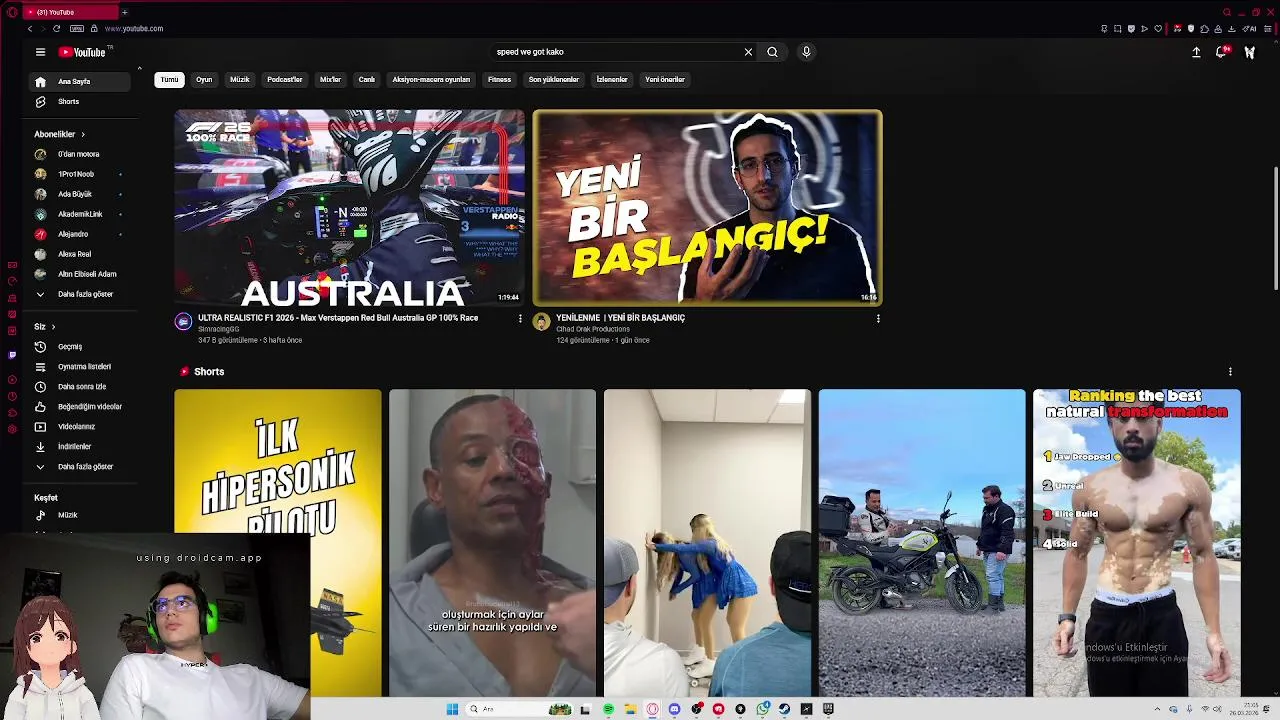Select the Canlı filter chip
The image size is (1280, 720).
click(x=367, y=80)
